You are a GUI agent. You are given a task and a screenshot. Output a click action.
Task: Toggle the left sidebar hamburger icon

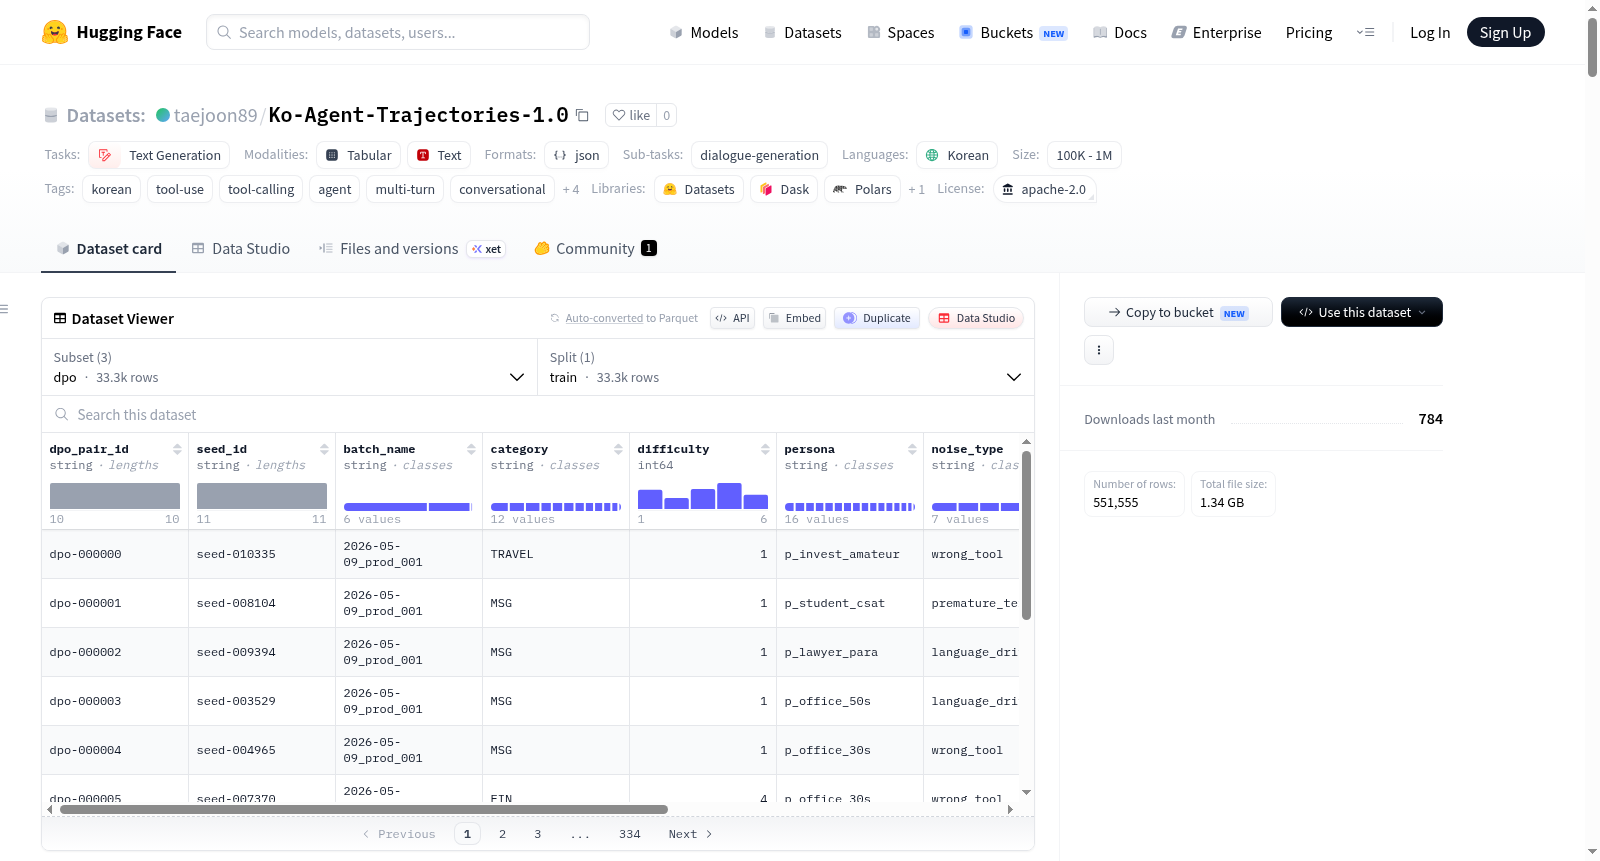tap(5, 309)
